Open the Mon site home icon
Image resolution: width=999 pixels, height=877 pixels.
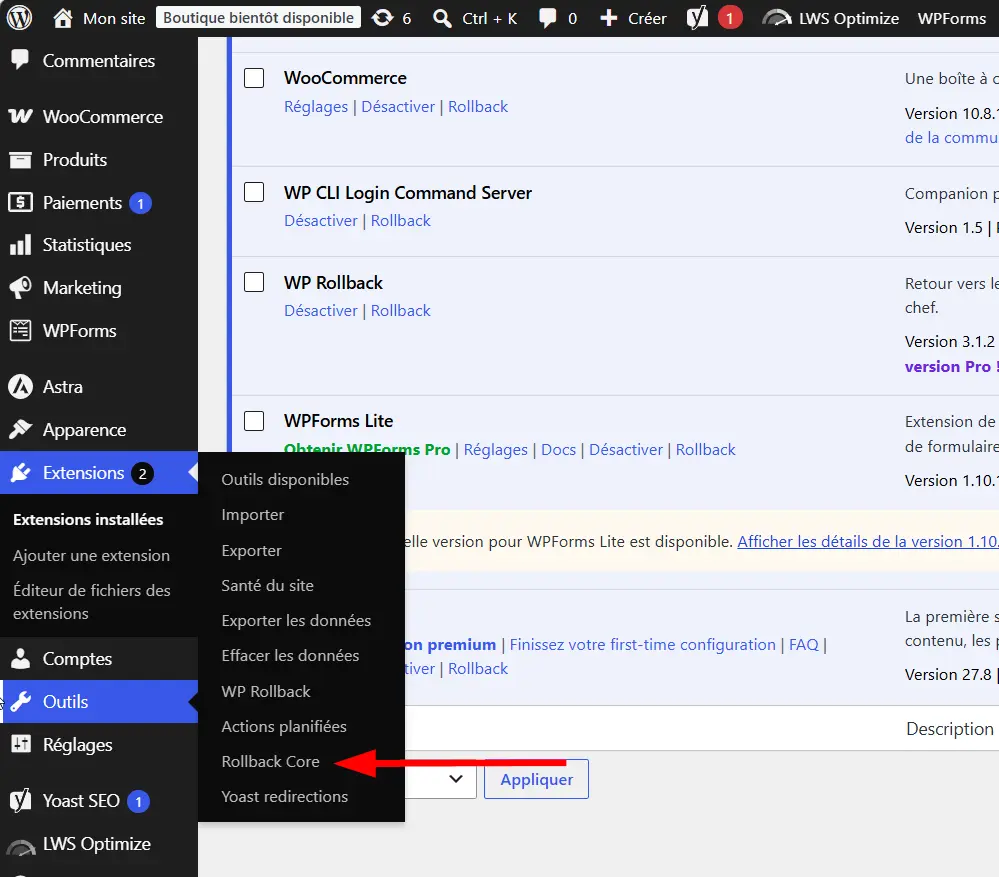[x=62, y=18]
